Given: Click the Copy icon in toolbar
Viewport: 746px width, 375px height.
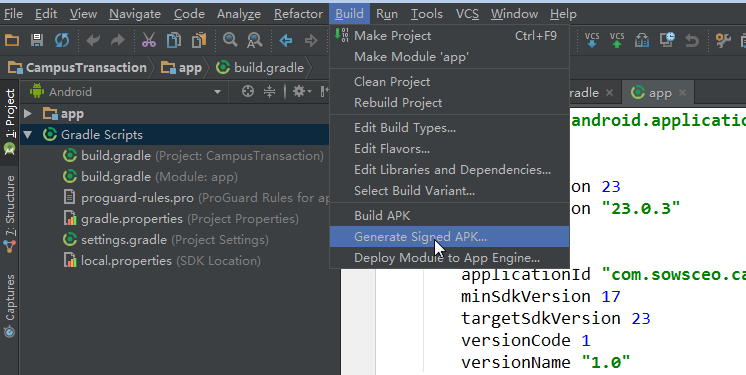Looking at the screenshot, I should [x=174, y=40].
